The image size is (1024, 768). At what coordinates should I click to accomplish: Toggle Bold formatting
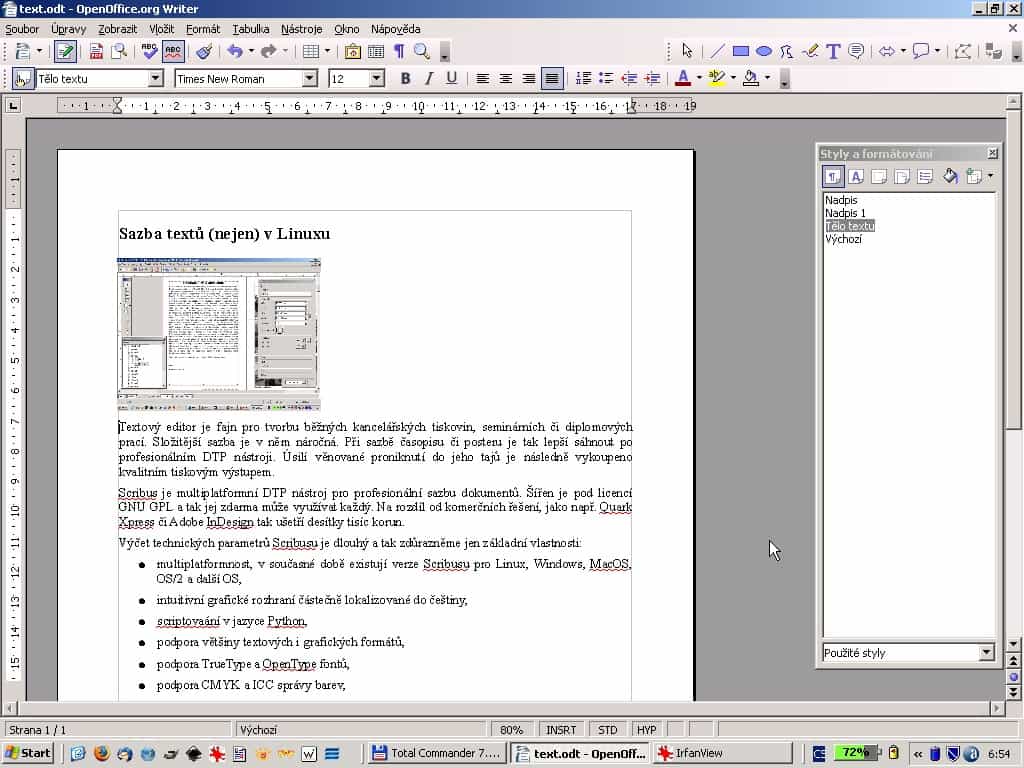tap(406, 79)
